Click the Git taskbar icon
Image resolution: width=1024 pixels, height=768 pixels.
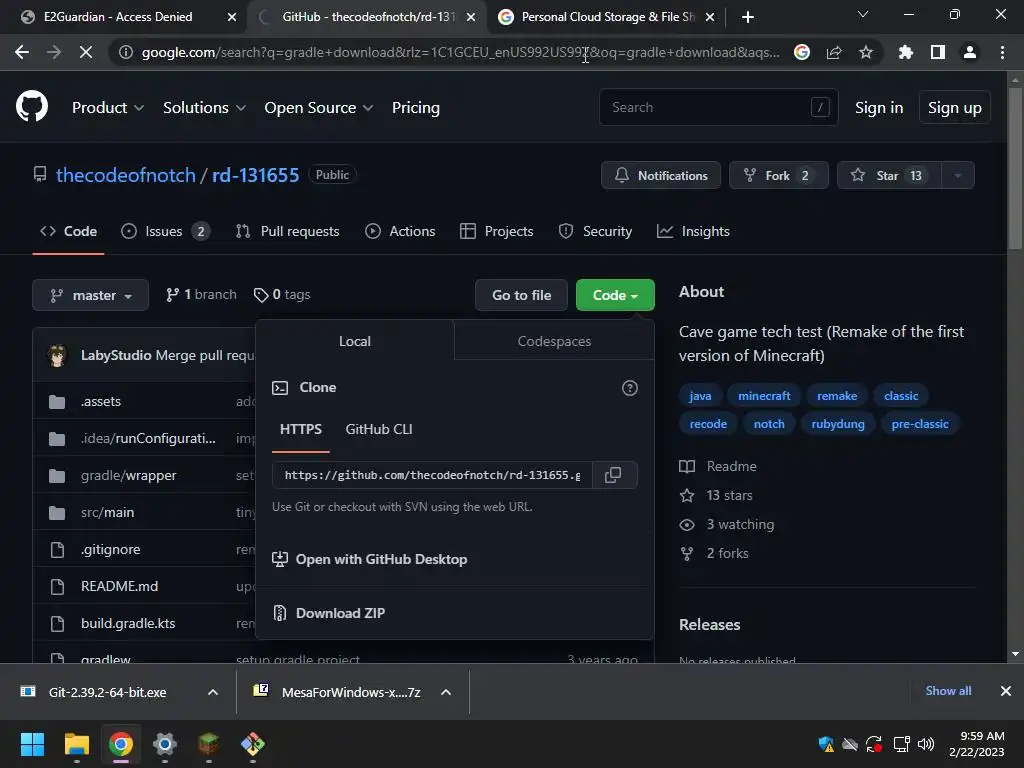[x=253, y=744]
